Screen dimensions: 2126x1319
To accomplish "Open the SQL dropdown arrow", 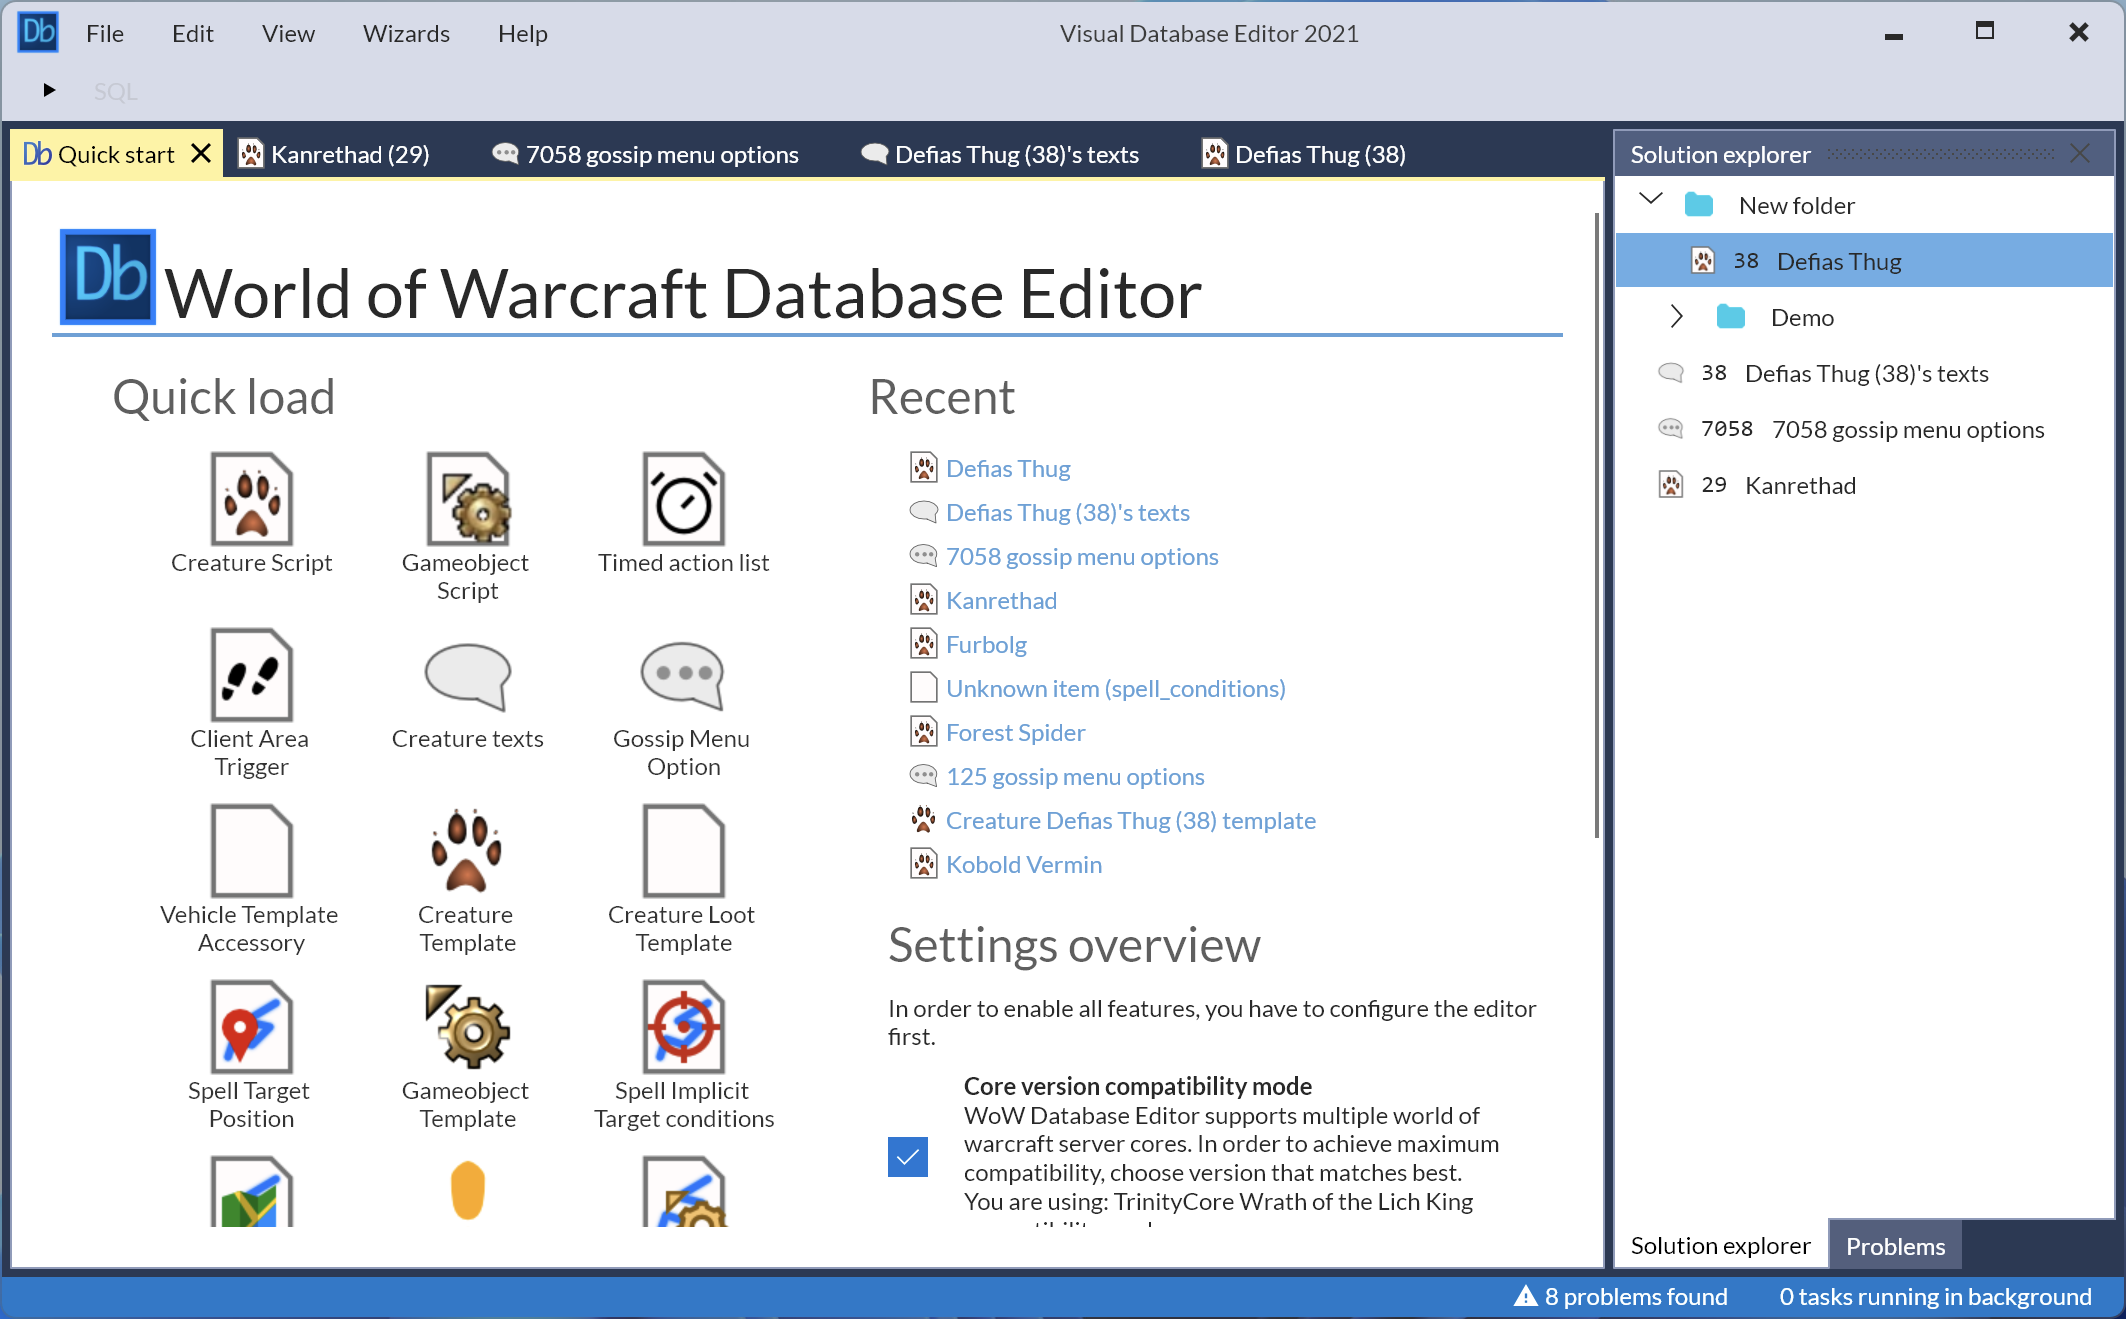I will point(50,90).
